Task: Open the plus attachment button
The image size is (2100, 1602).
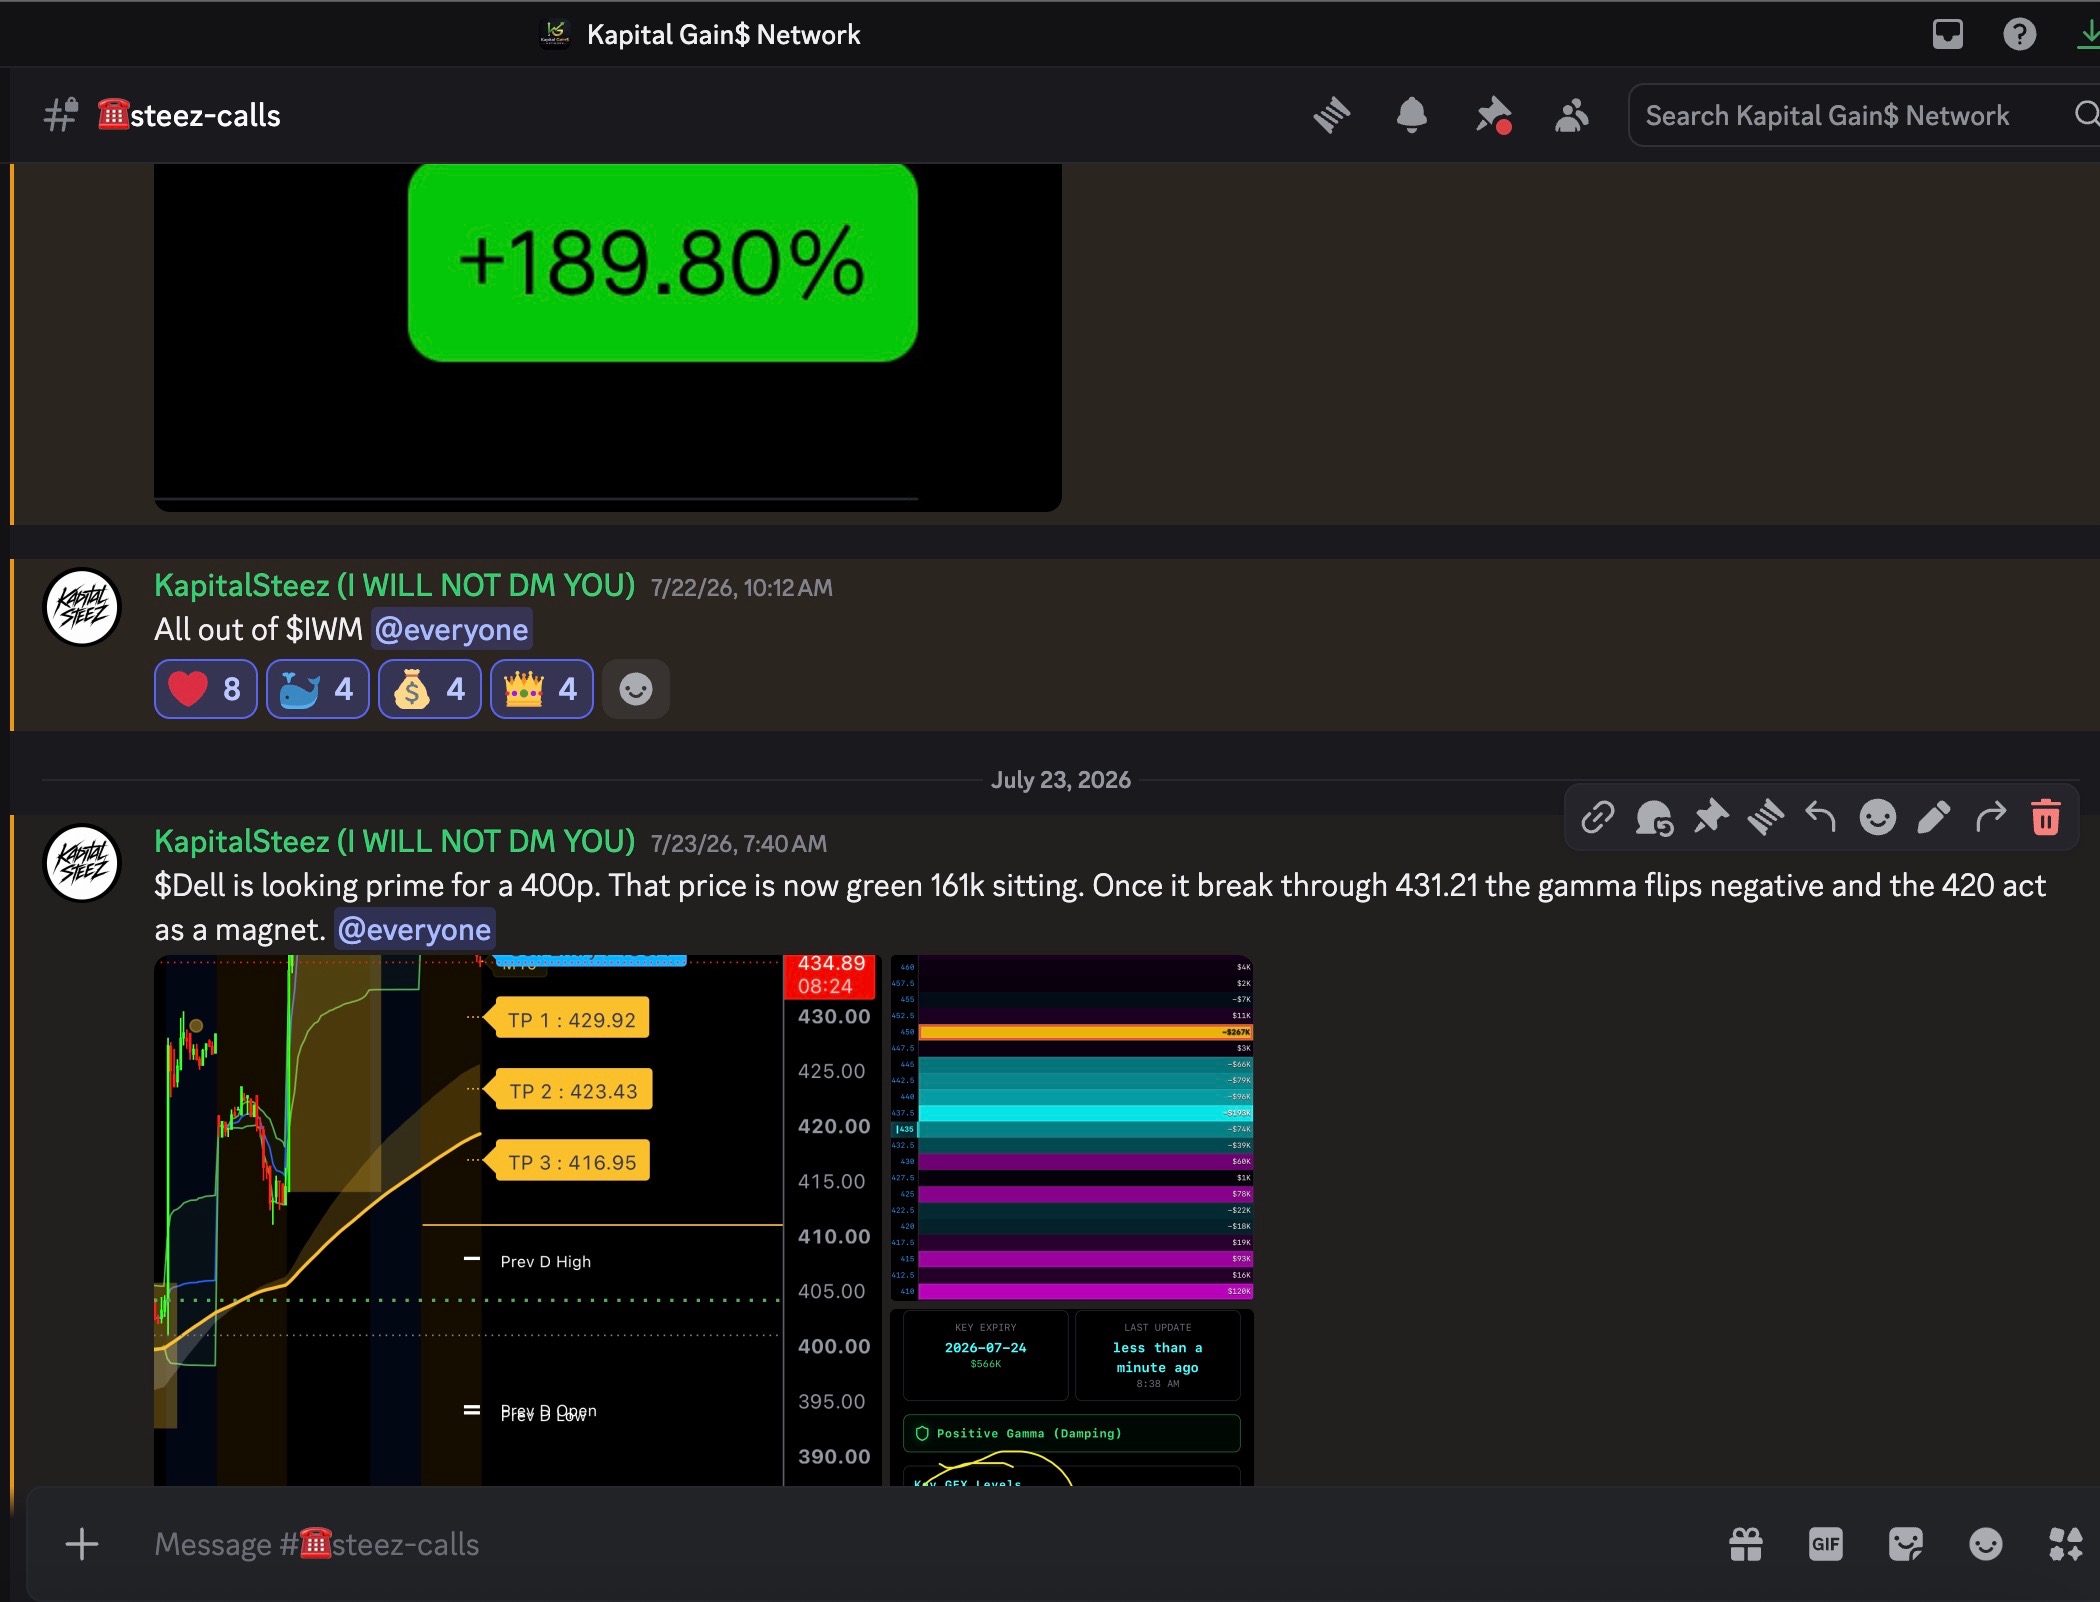Action: point(82,1544)
